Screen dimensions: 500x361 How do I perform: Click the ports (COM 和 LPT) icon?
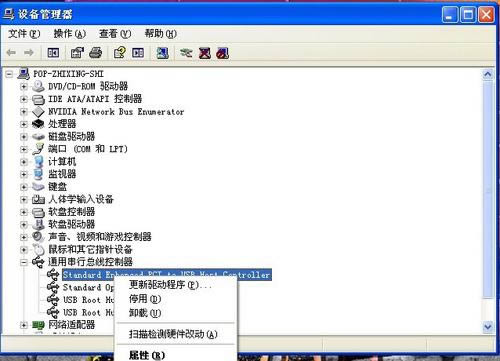(x=38, y=149)
